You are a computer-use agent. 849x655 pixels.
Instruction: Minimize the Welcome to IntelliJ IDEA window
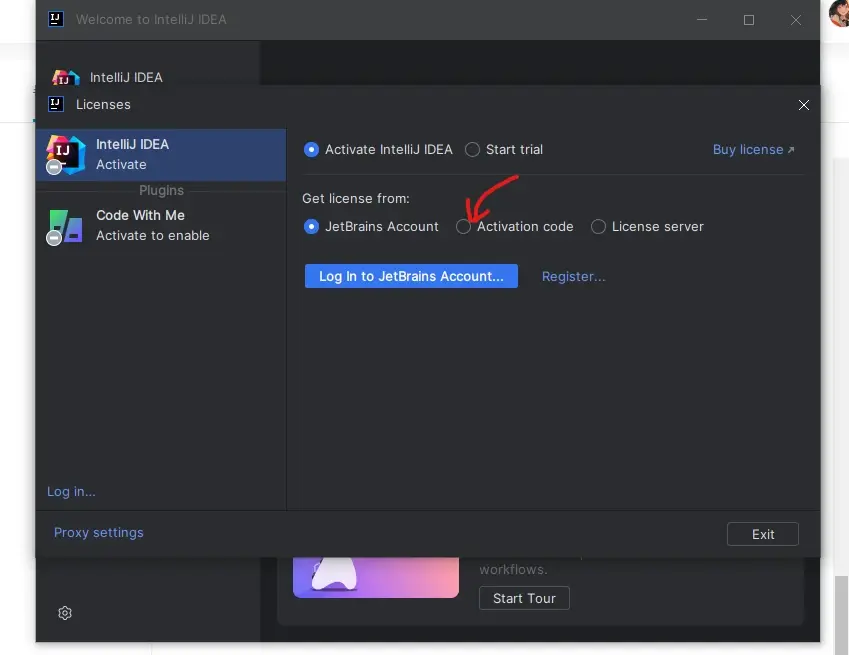(x=702, y=20)
